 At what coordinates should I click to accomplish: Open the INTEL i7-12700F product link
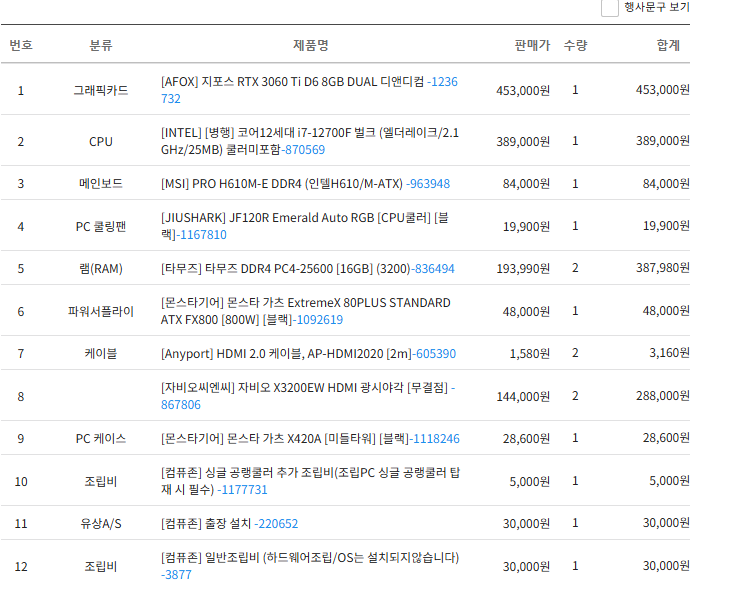pos(310,141)
